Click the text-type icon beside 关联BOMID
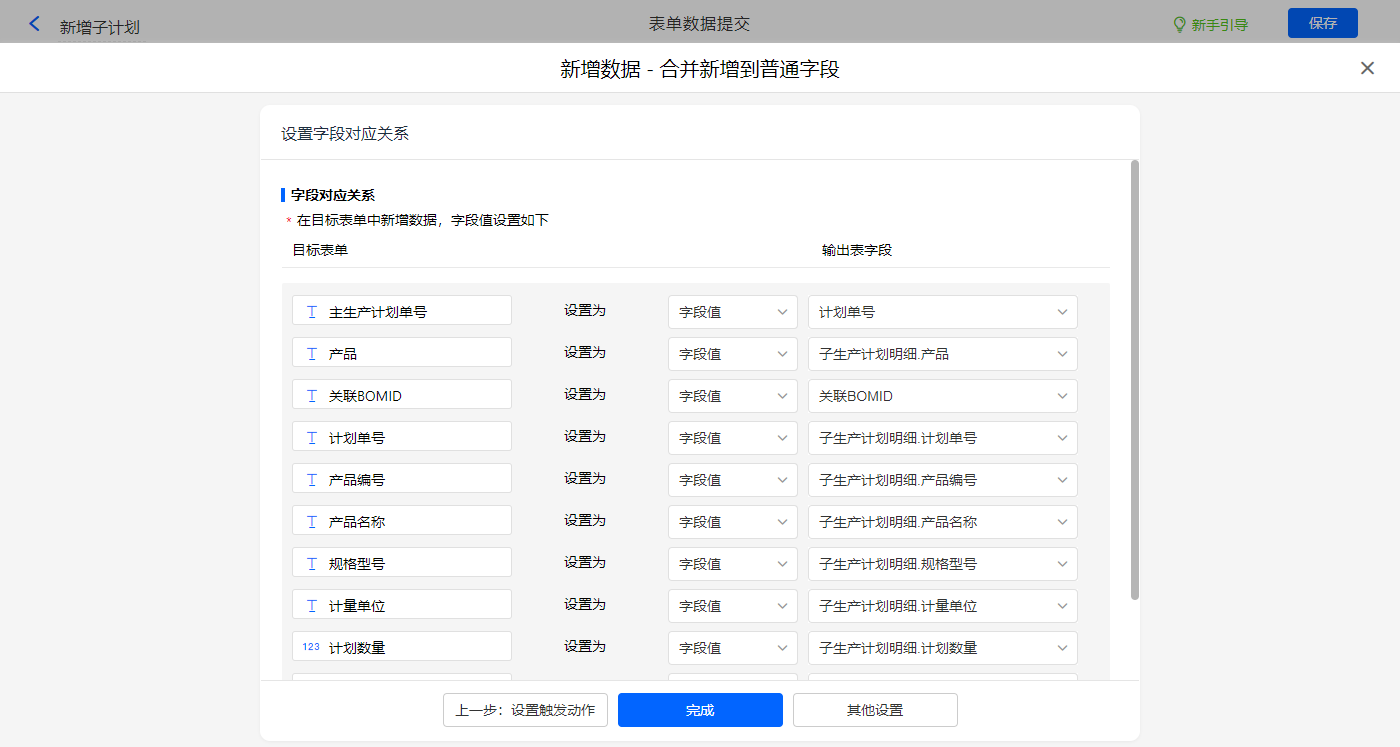This screenshot has height=747, width=1400. point(312,396)
